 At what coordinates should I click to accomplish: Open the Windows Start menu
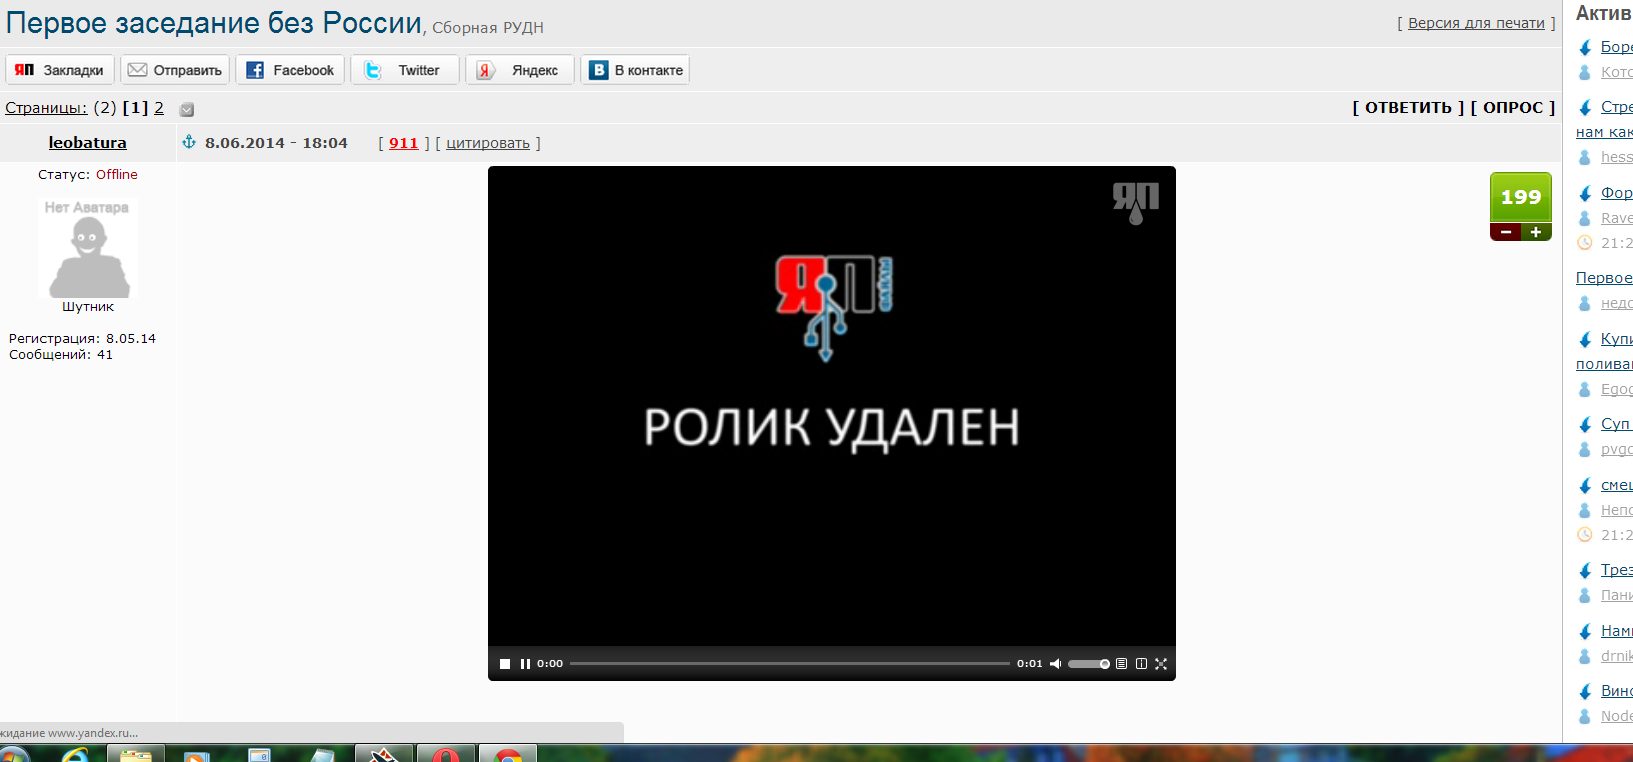coord(14,754)
